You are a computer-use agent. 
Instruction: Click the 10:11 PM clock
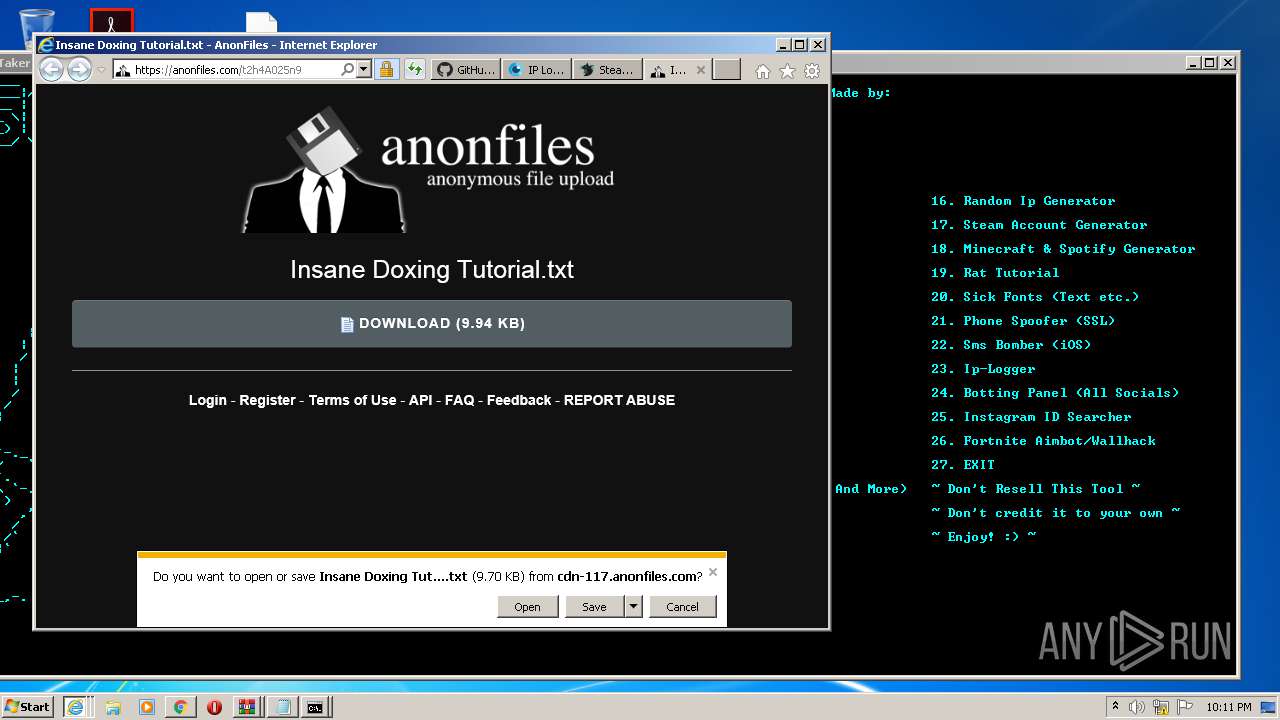(1228, 707)
